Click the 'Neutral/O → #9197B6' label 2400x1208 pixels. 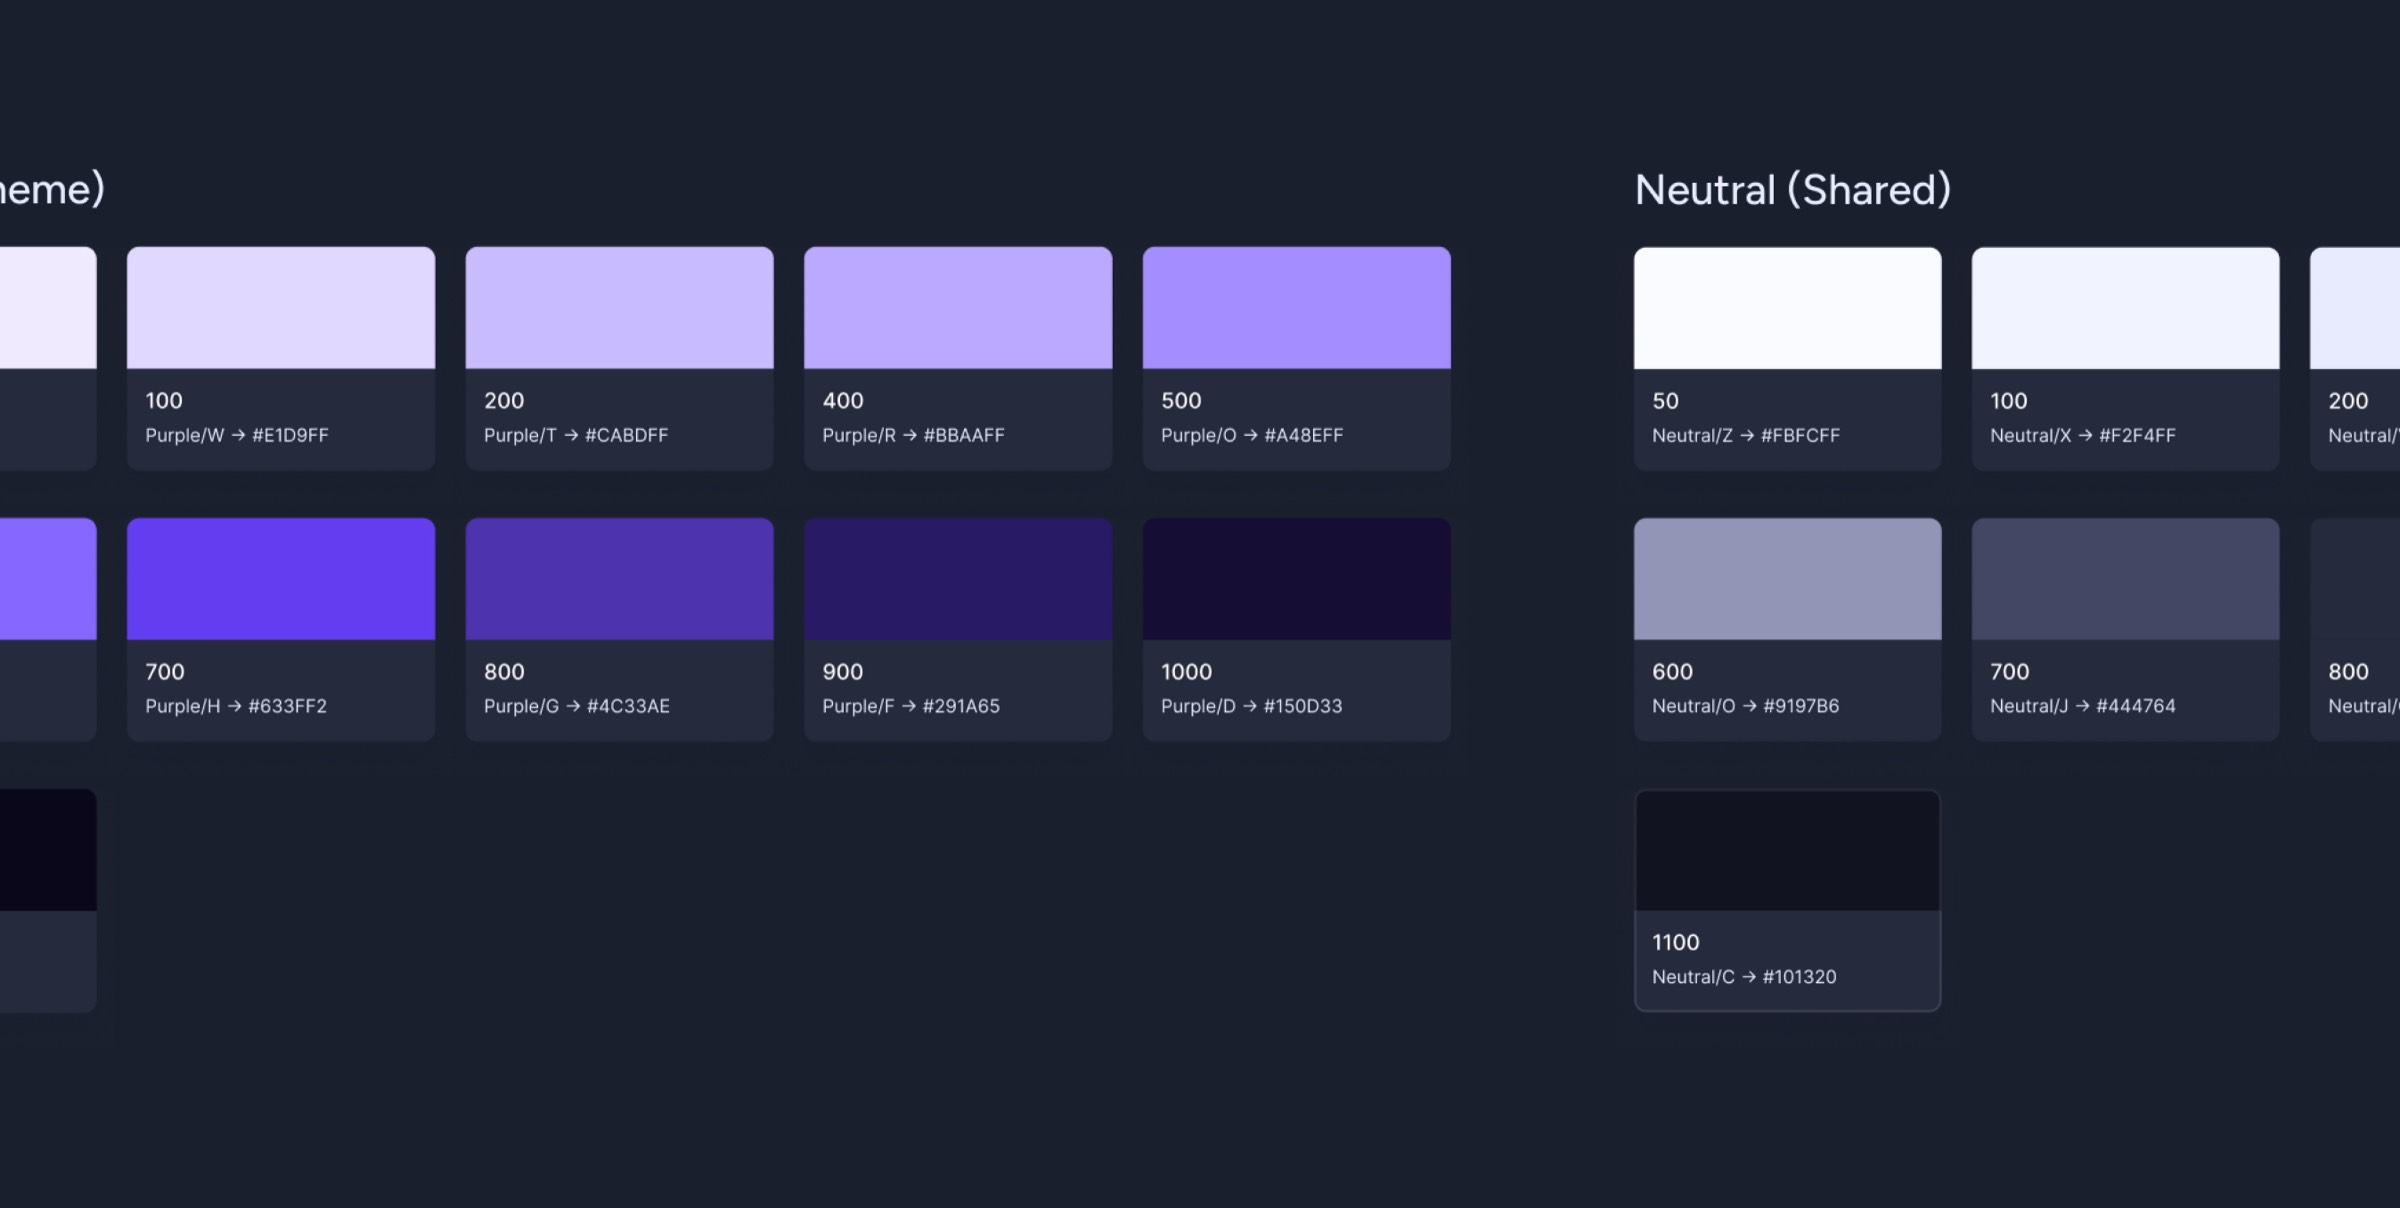1746,706
